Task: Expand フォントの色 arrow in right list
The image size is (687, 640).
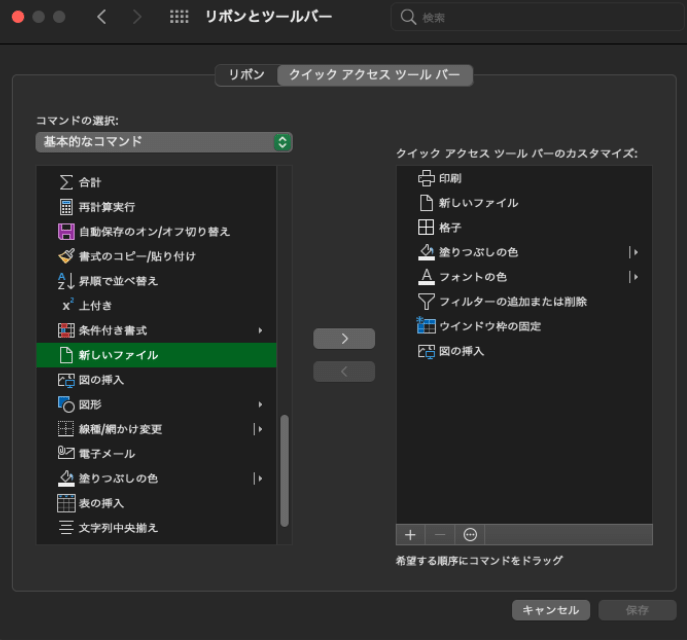Action: click(634, 277)
